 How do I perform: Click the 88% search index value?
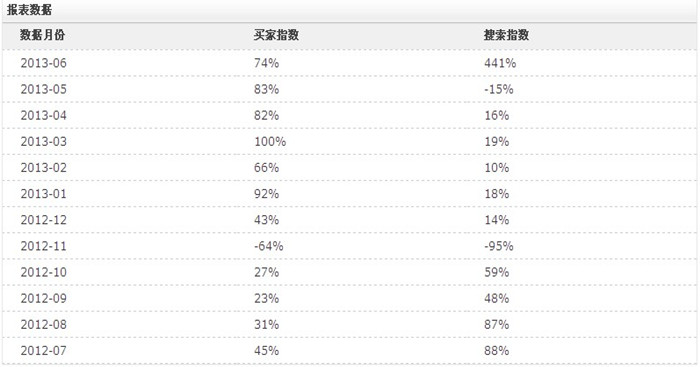[x=497, y=350]
